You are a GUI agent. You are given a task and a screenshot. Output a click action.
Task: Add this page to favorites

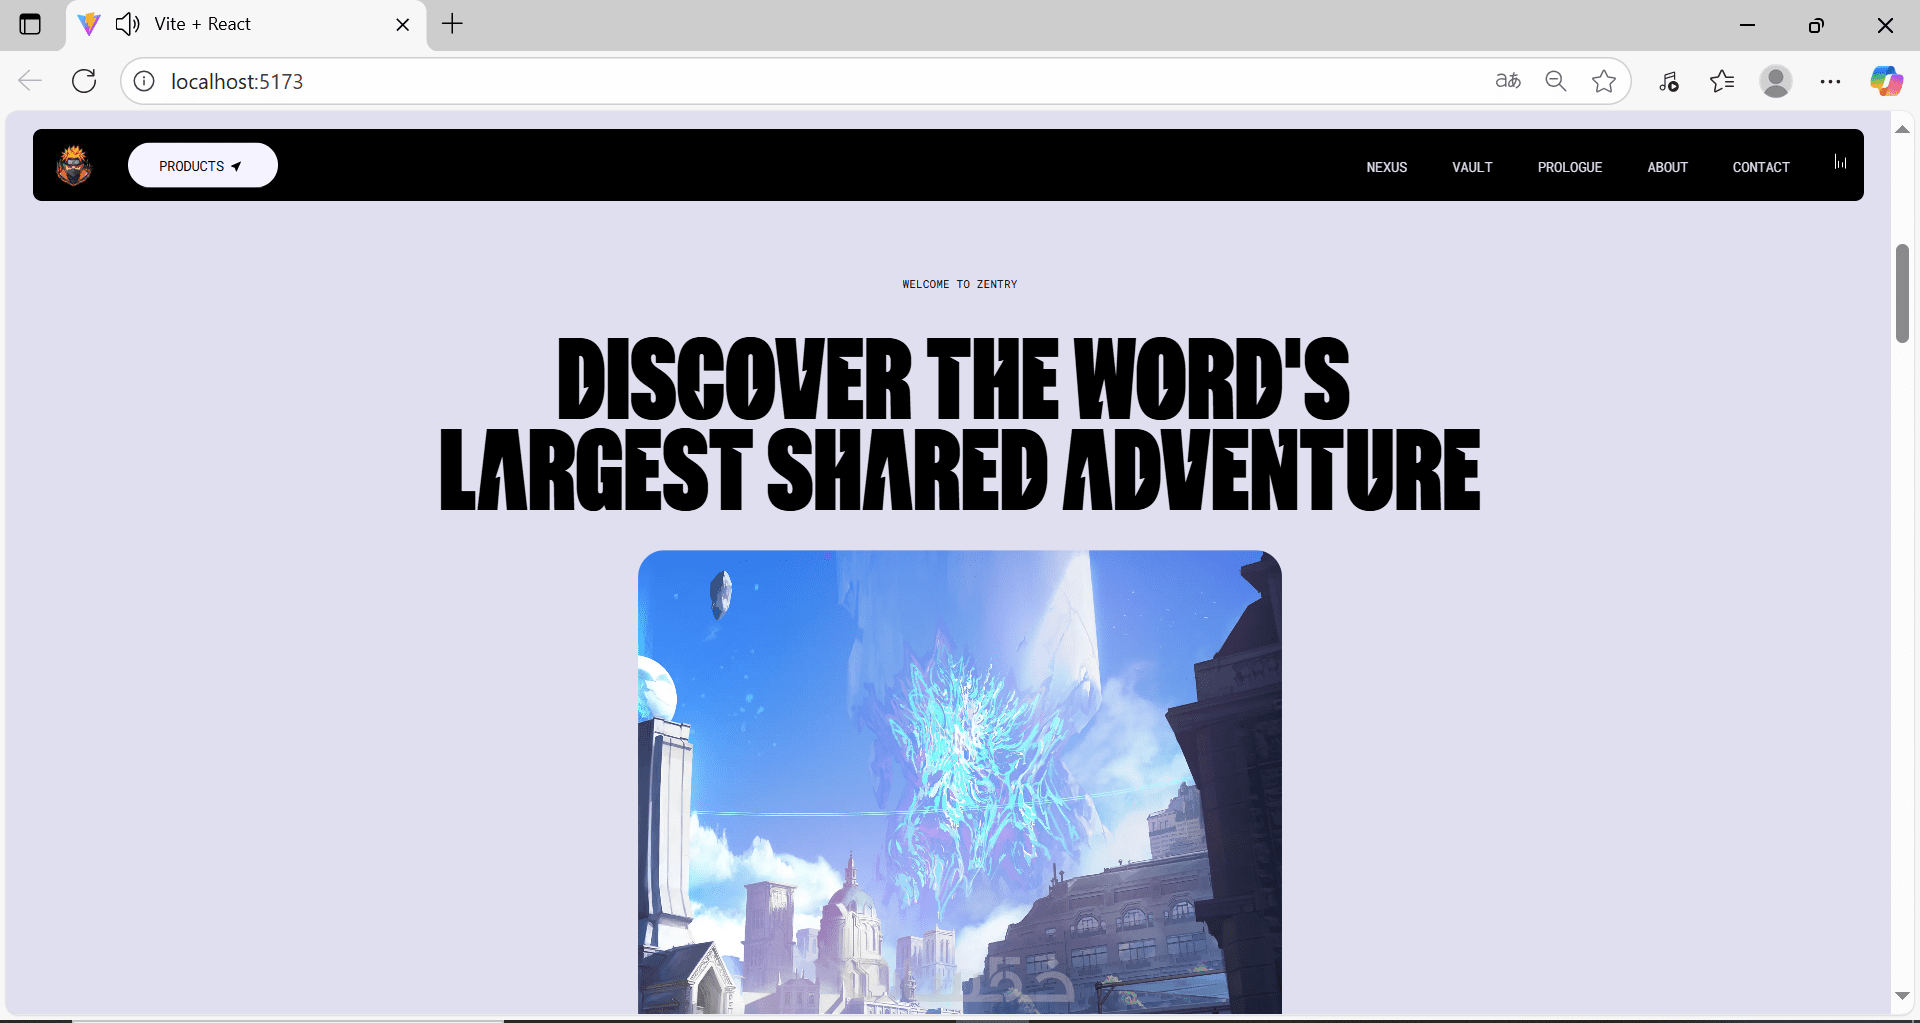(x=1604, y=81)
